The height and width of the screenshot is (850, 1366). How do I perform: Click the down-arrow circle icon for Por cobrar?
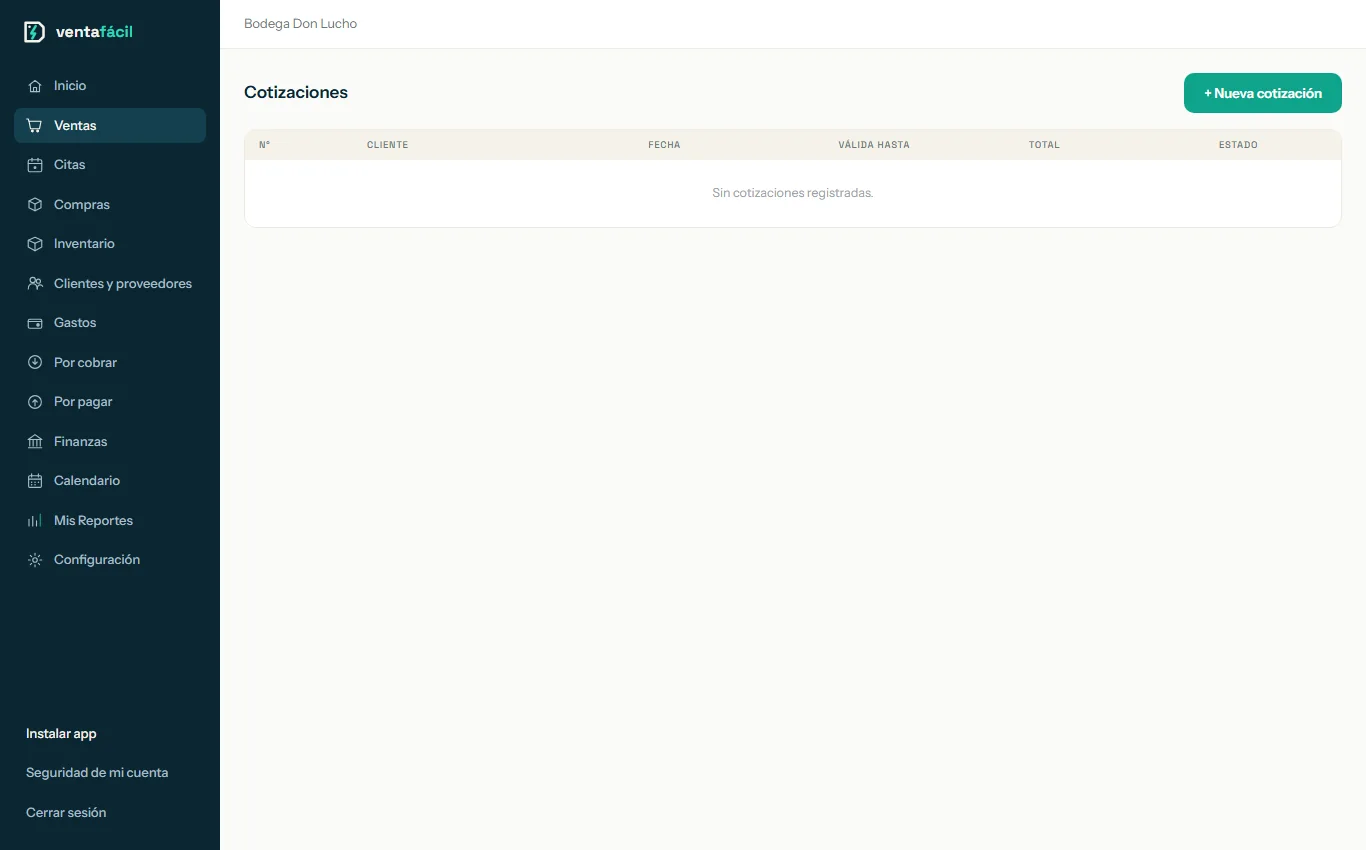(x=35, y=363)
